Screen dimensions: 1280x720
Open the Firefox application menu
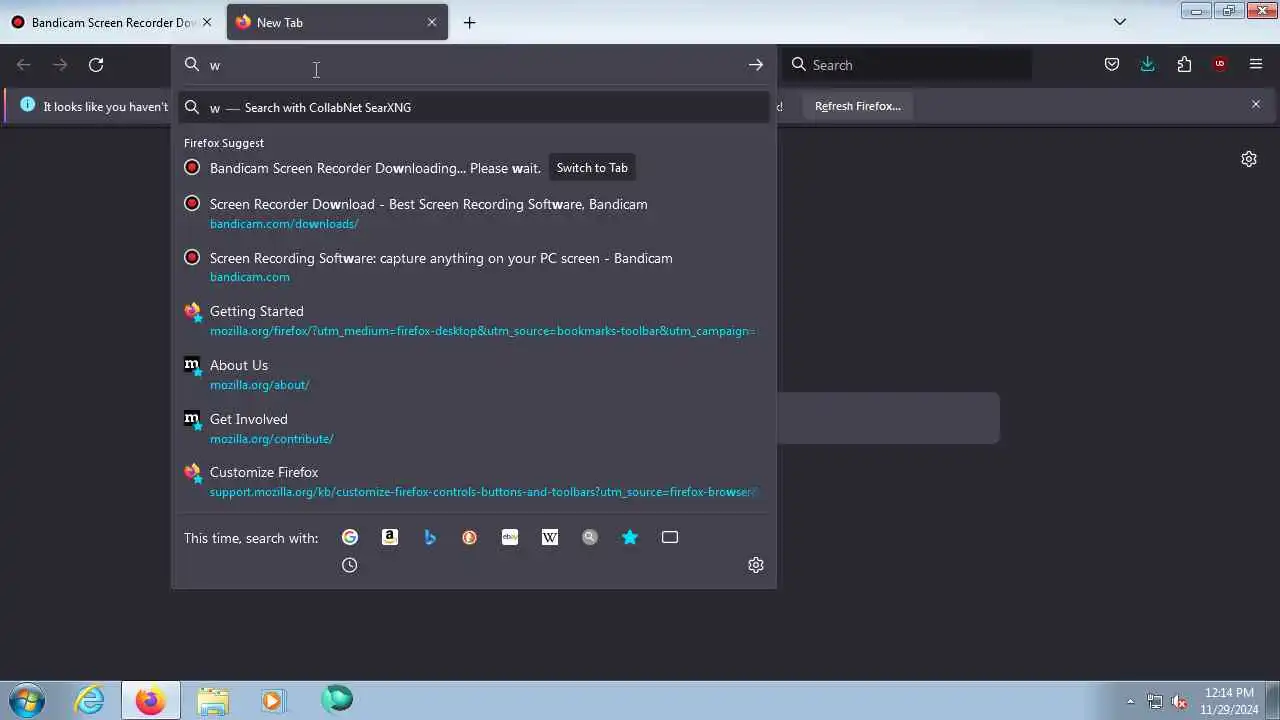[1256, 65]
